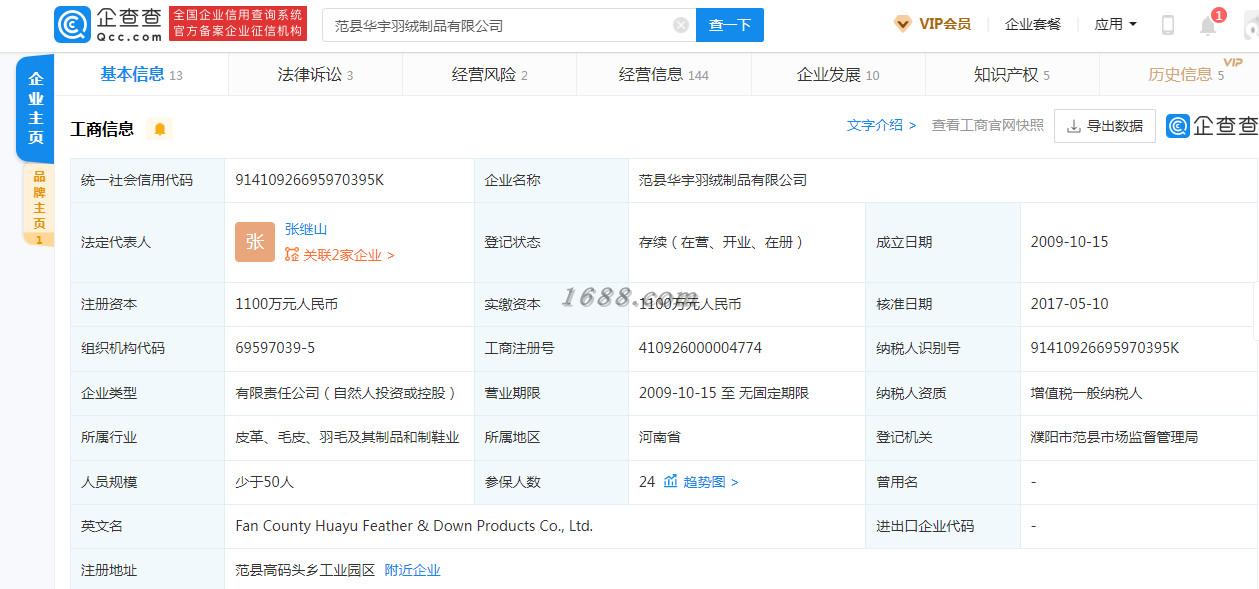Open legal representative 张继山 link

click(306, 229)
